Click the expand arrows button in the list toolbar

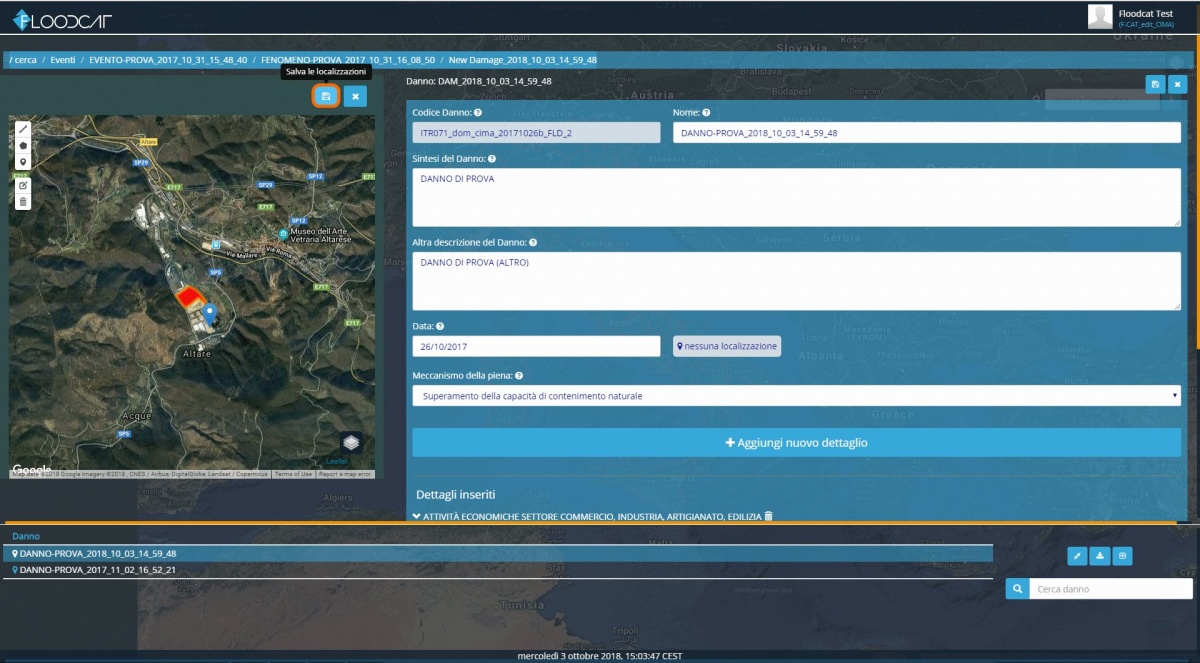click(x=1077, y=556)
